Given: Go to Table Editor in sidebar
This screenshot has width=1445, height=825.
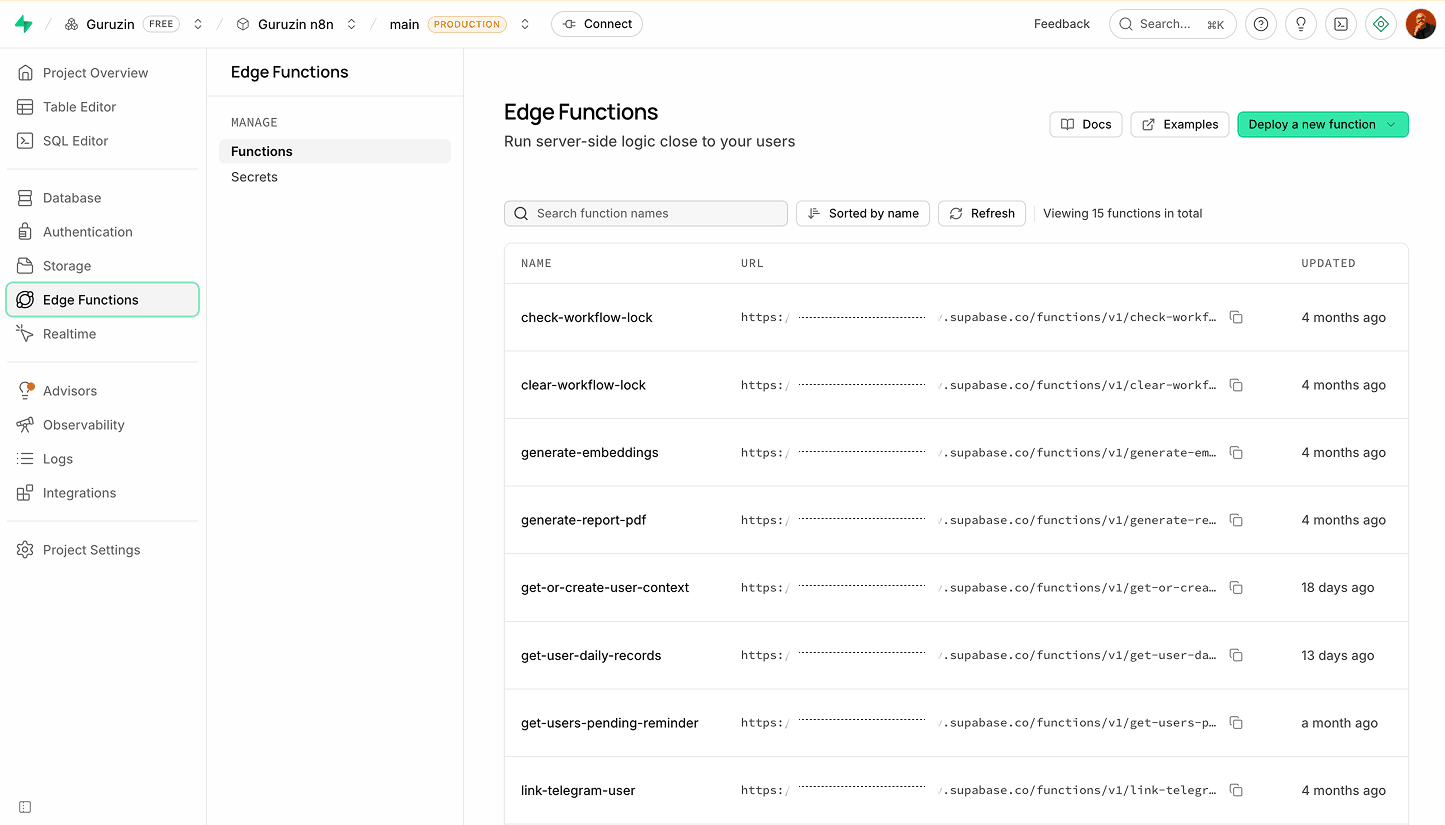Looking at the screenshot, I should pos(79,107).
